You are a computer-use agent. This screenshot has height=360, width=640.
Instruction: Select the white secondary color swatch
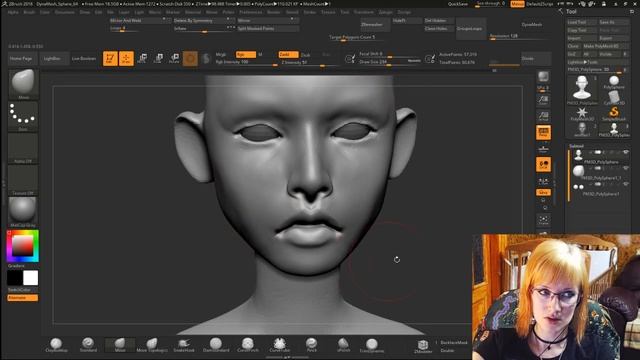[31, 278]
